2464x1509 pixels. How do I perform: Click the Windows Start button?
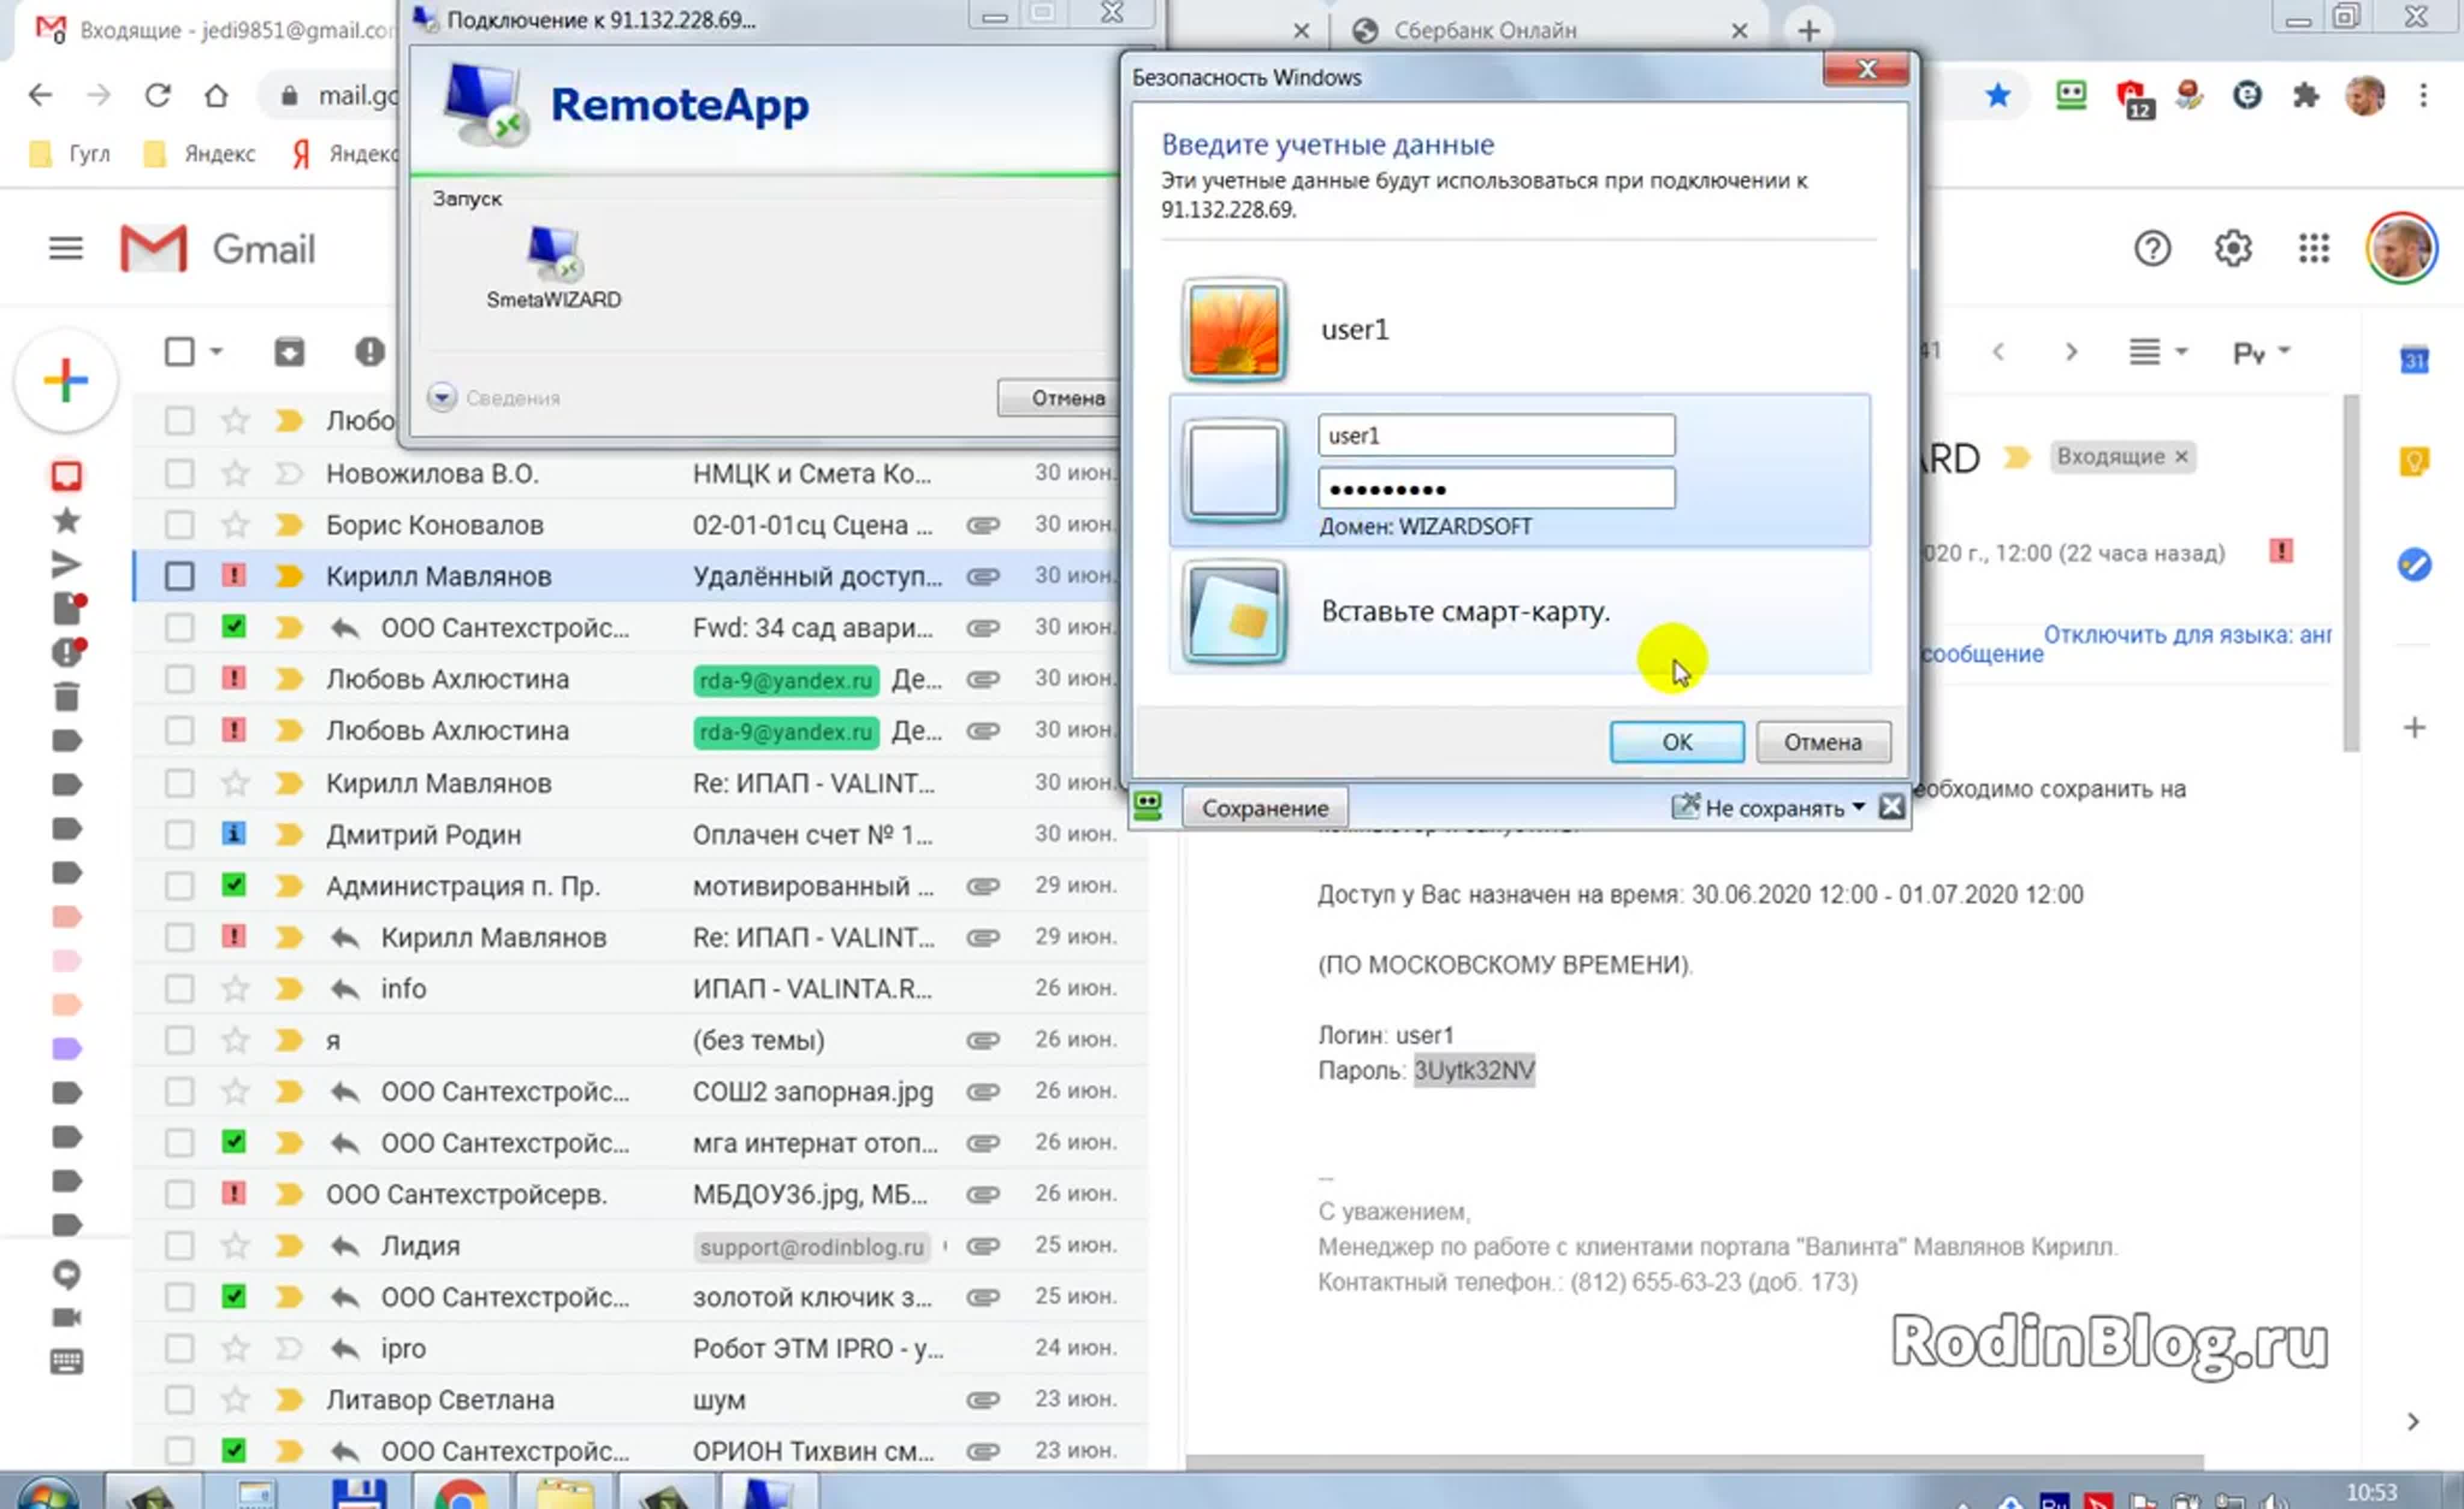point(46,1493)
